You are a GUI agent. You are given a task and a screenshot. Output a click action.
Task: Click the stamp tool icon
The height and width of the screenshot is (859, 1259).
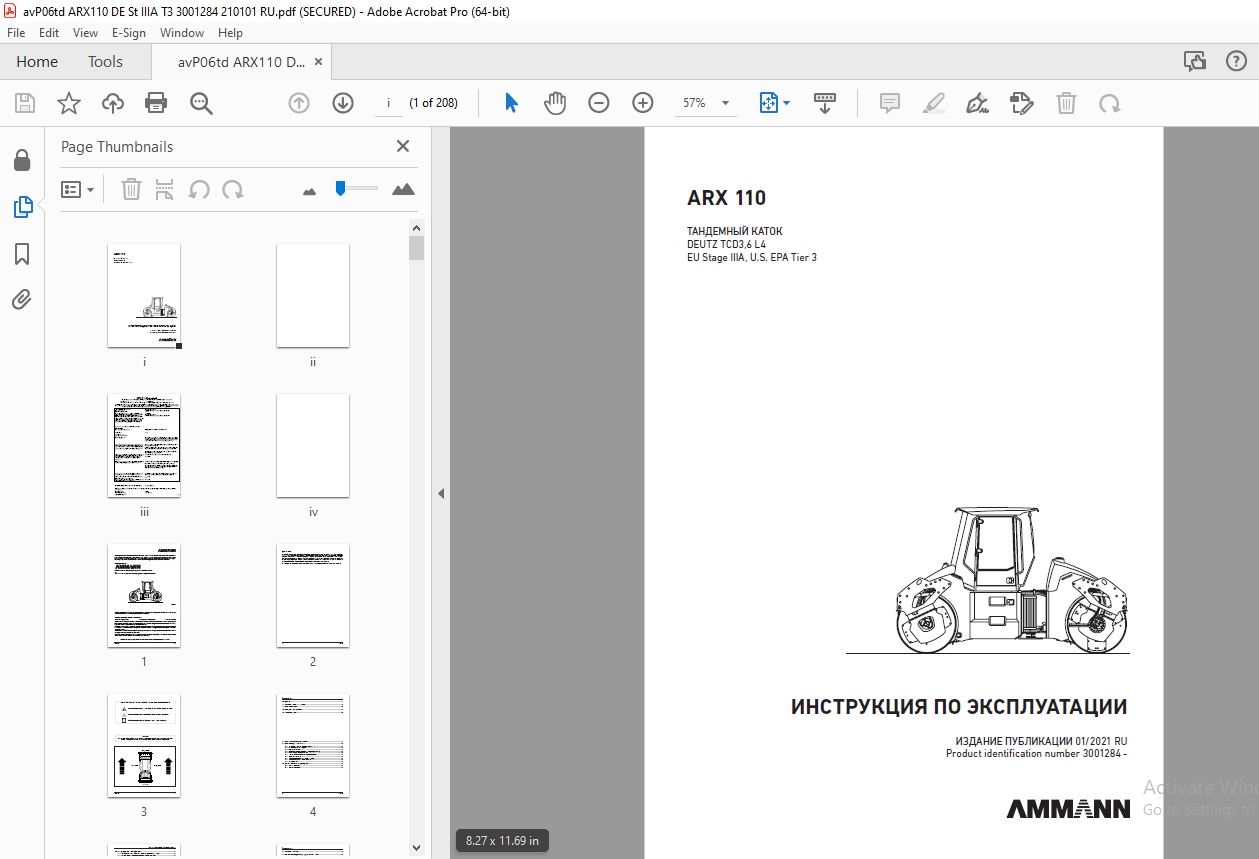(1021, 103)
